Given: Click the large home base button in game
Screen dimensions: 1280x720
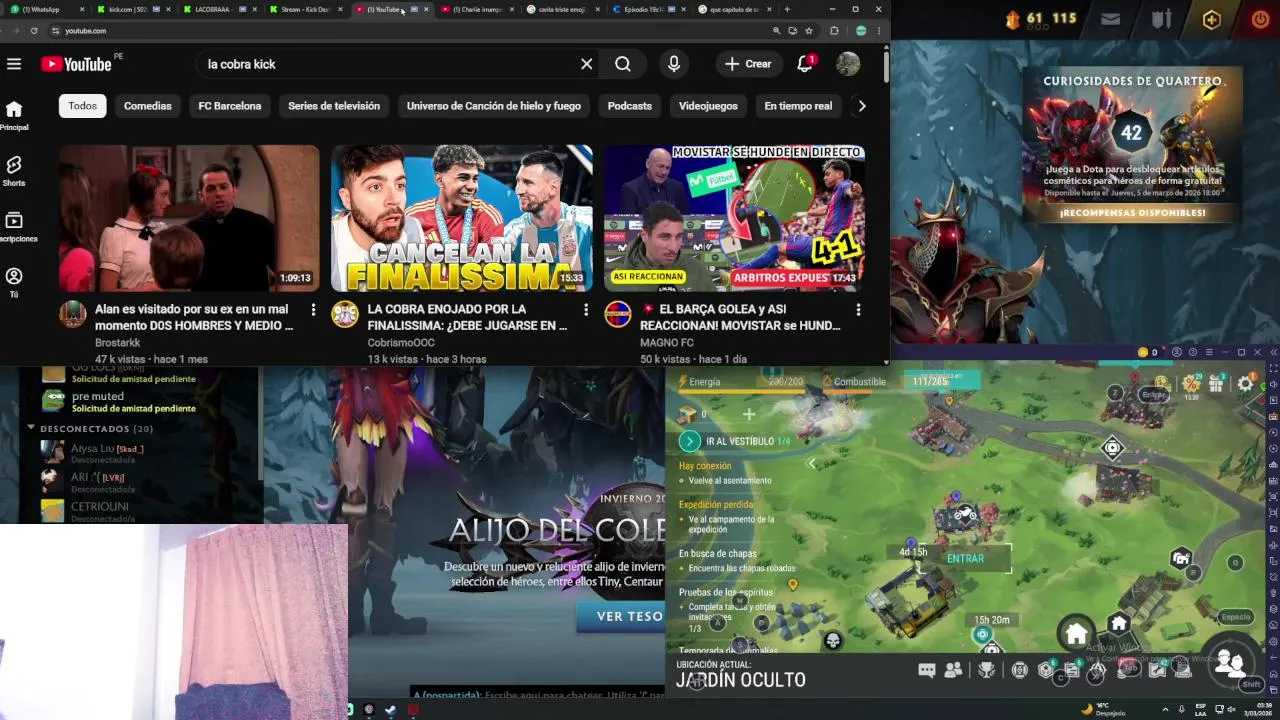Looking at the screenshot, I should [1076, 634].
